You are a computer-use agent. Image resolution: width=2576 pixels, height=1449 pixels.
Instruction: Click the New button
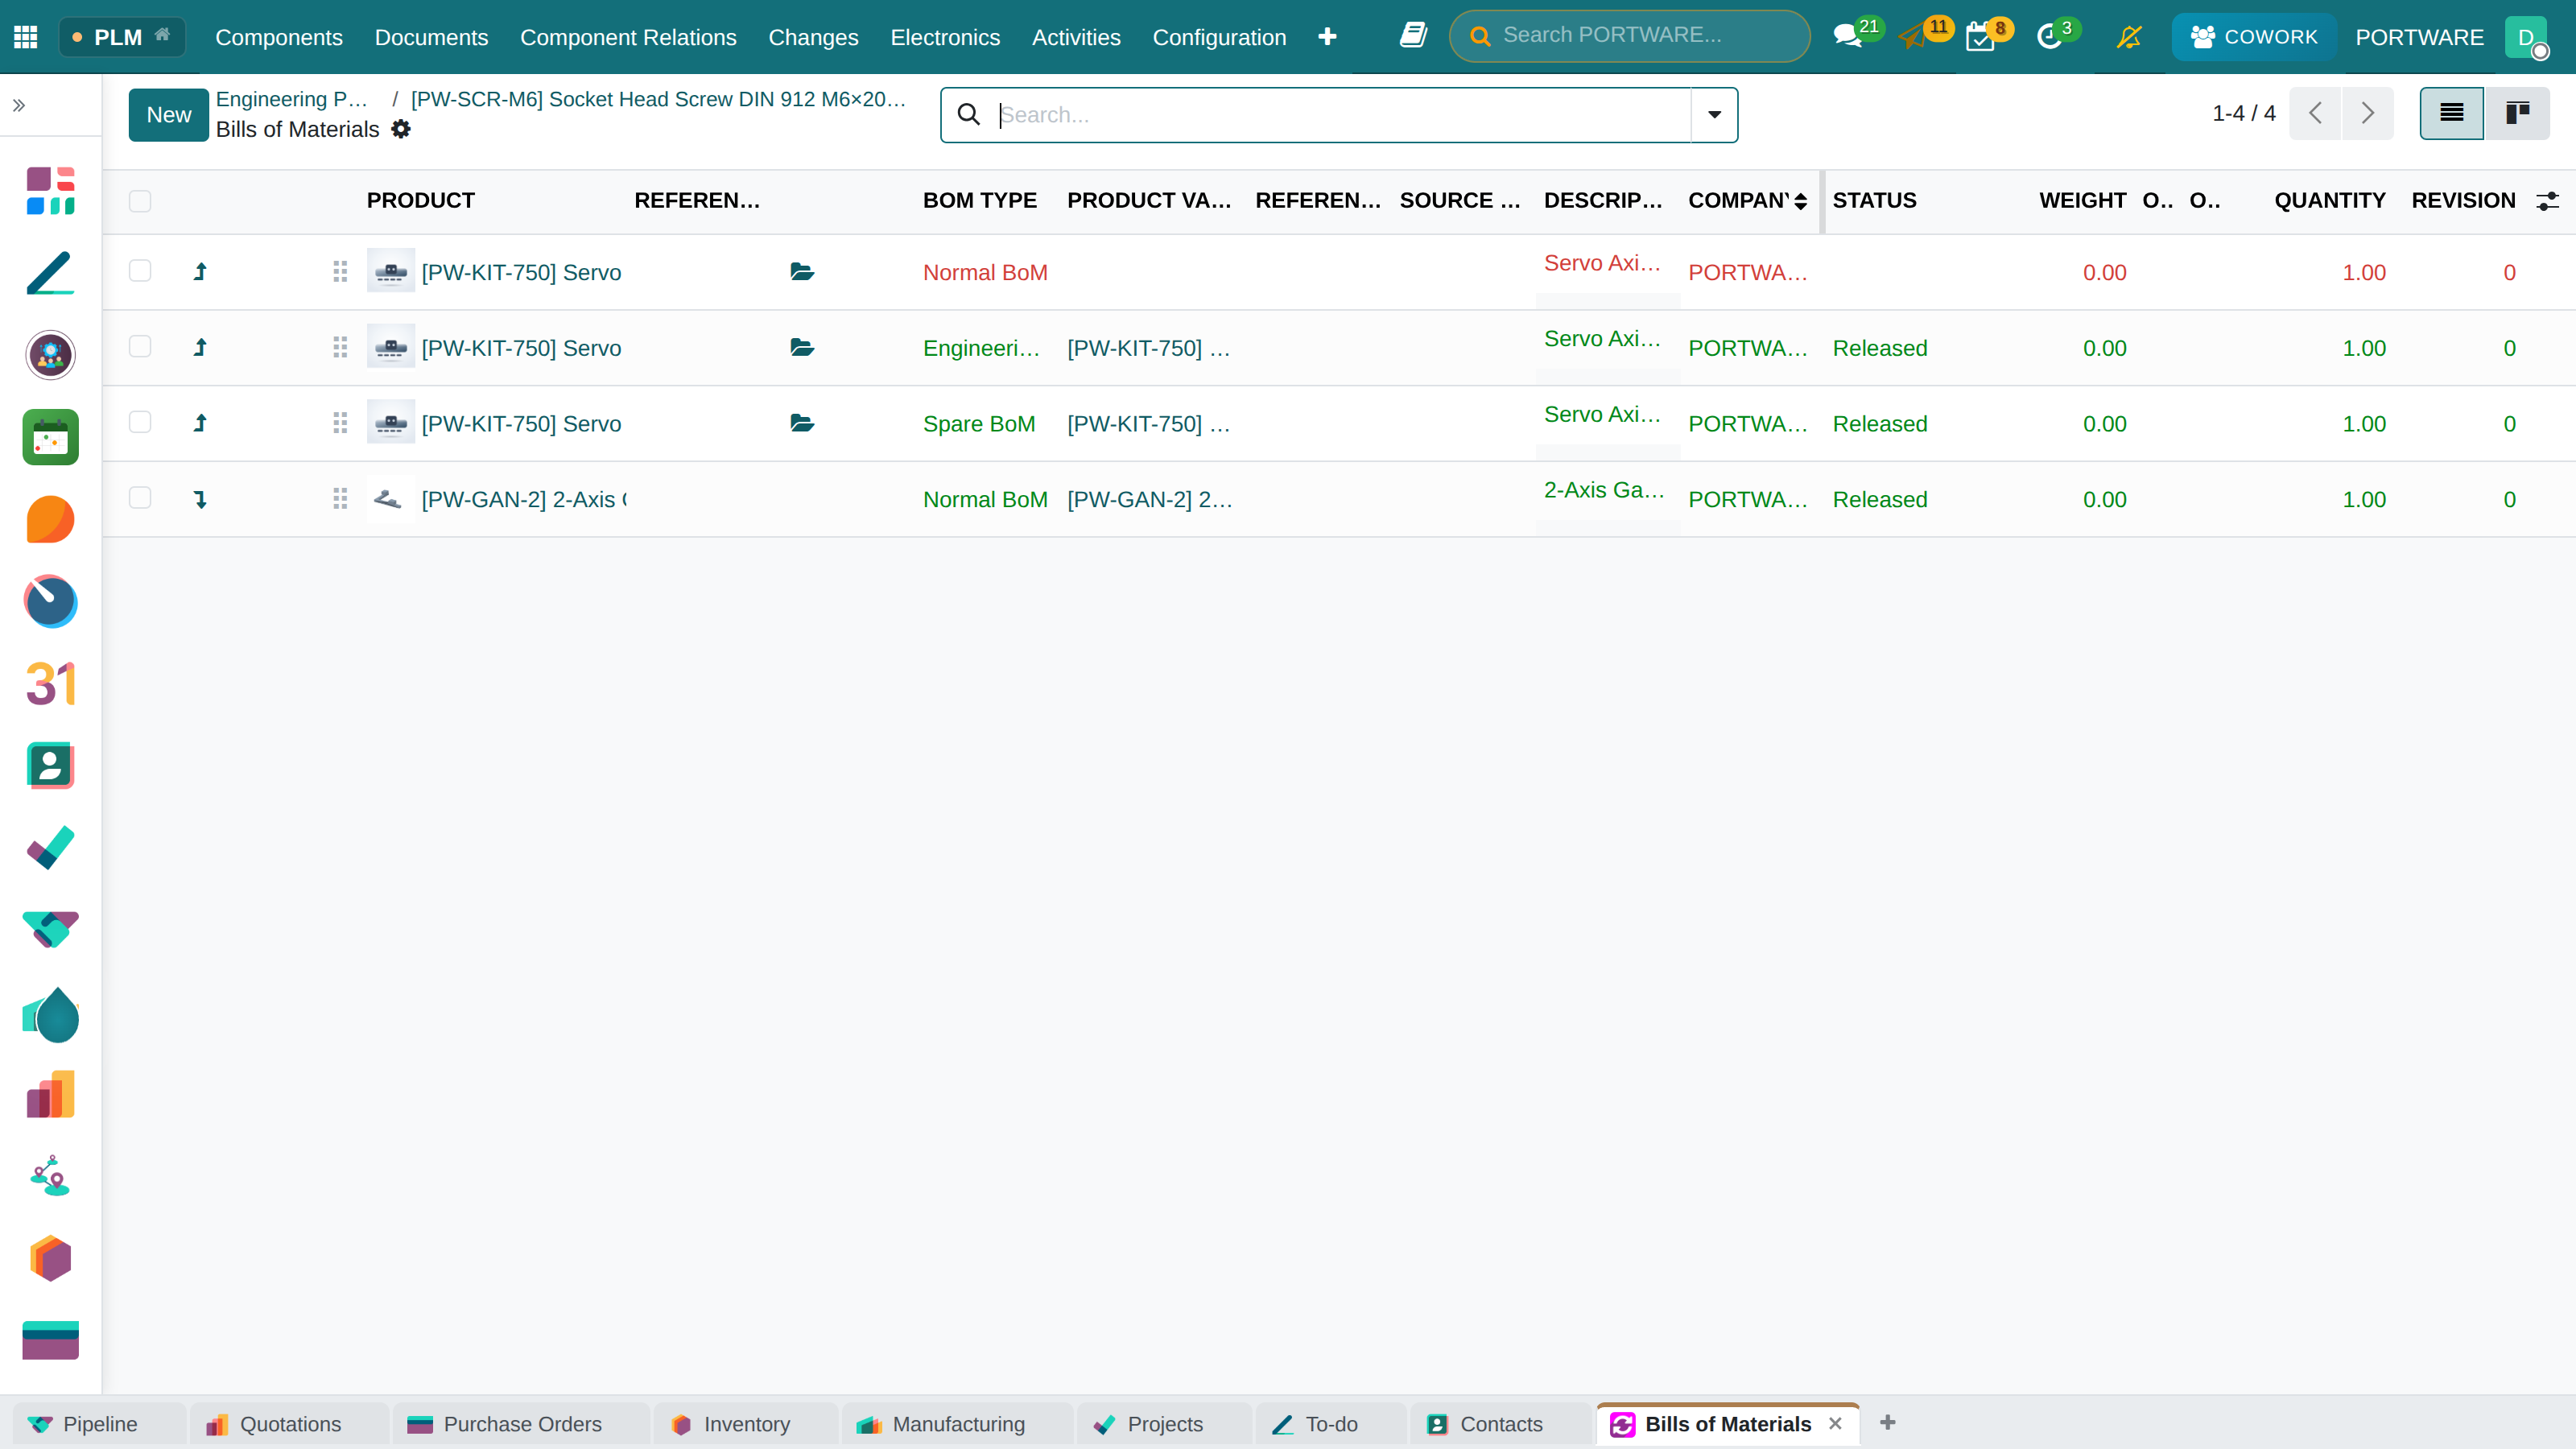[x=168, y=115]
